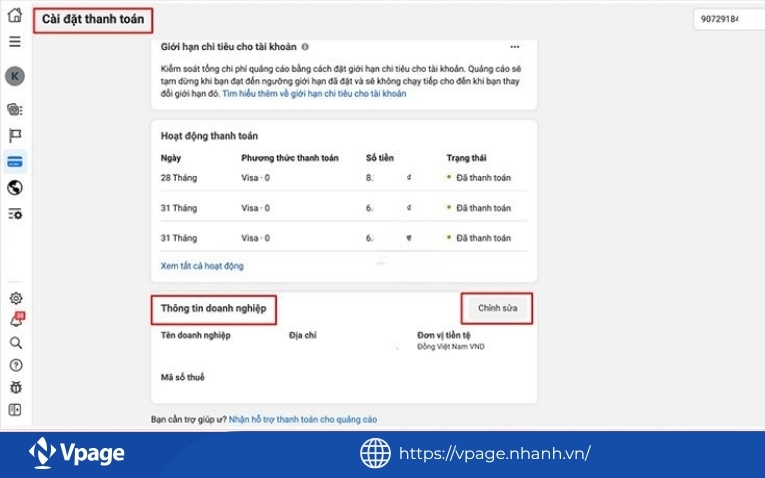View notifications via the bell icon
Image resolution: width=765 pixels, height=478 pixels.
[x=14, y=320]
